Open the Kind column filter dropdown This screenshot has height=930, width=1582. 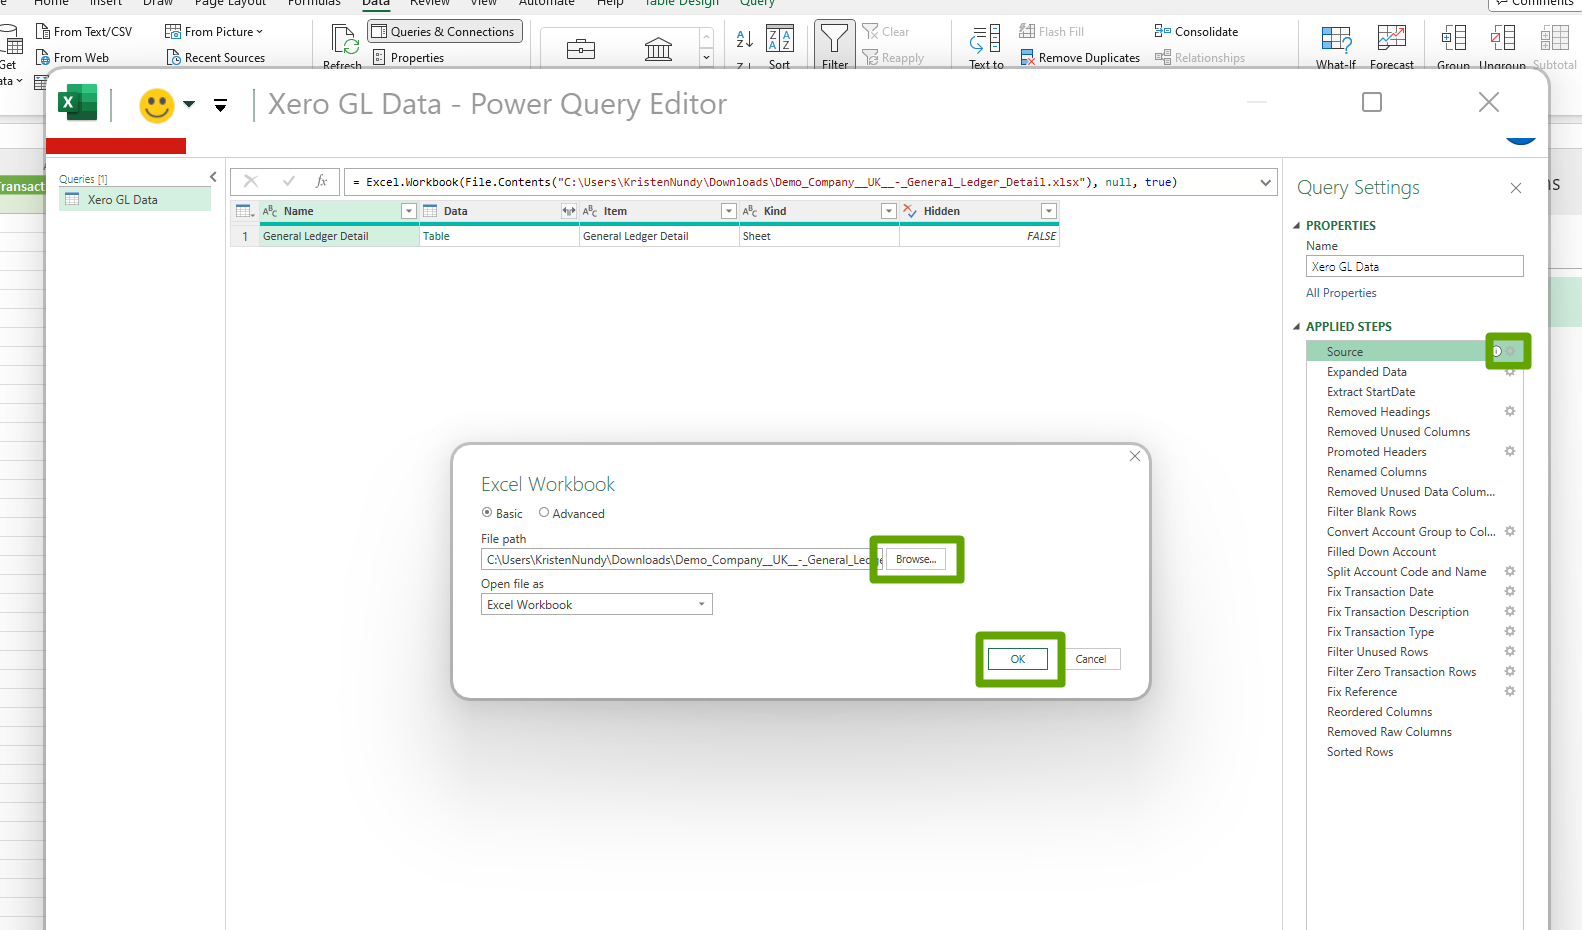(888, 211)
